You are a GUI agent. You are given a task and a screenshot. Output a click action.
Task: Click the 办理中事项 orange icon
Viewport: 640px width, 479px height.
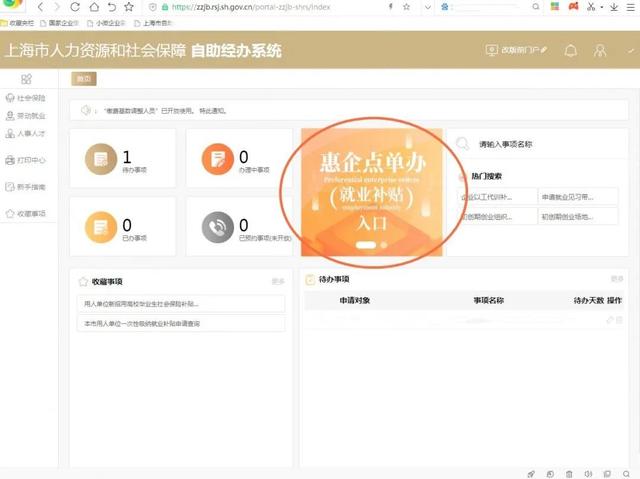(x=216, y=158)
